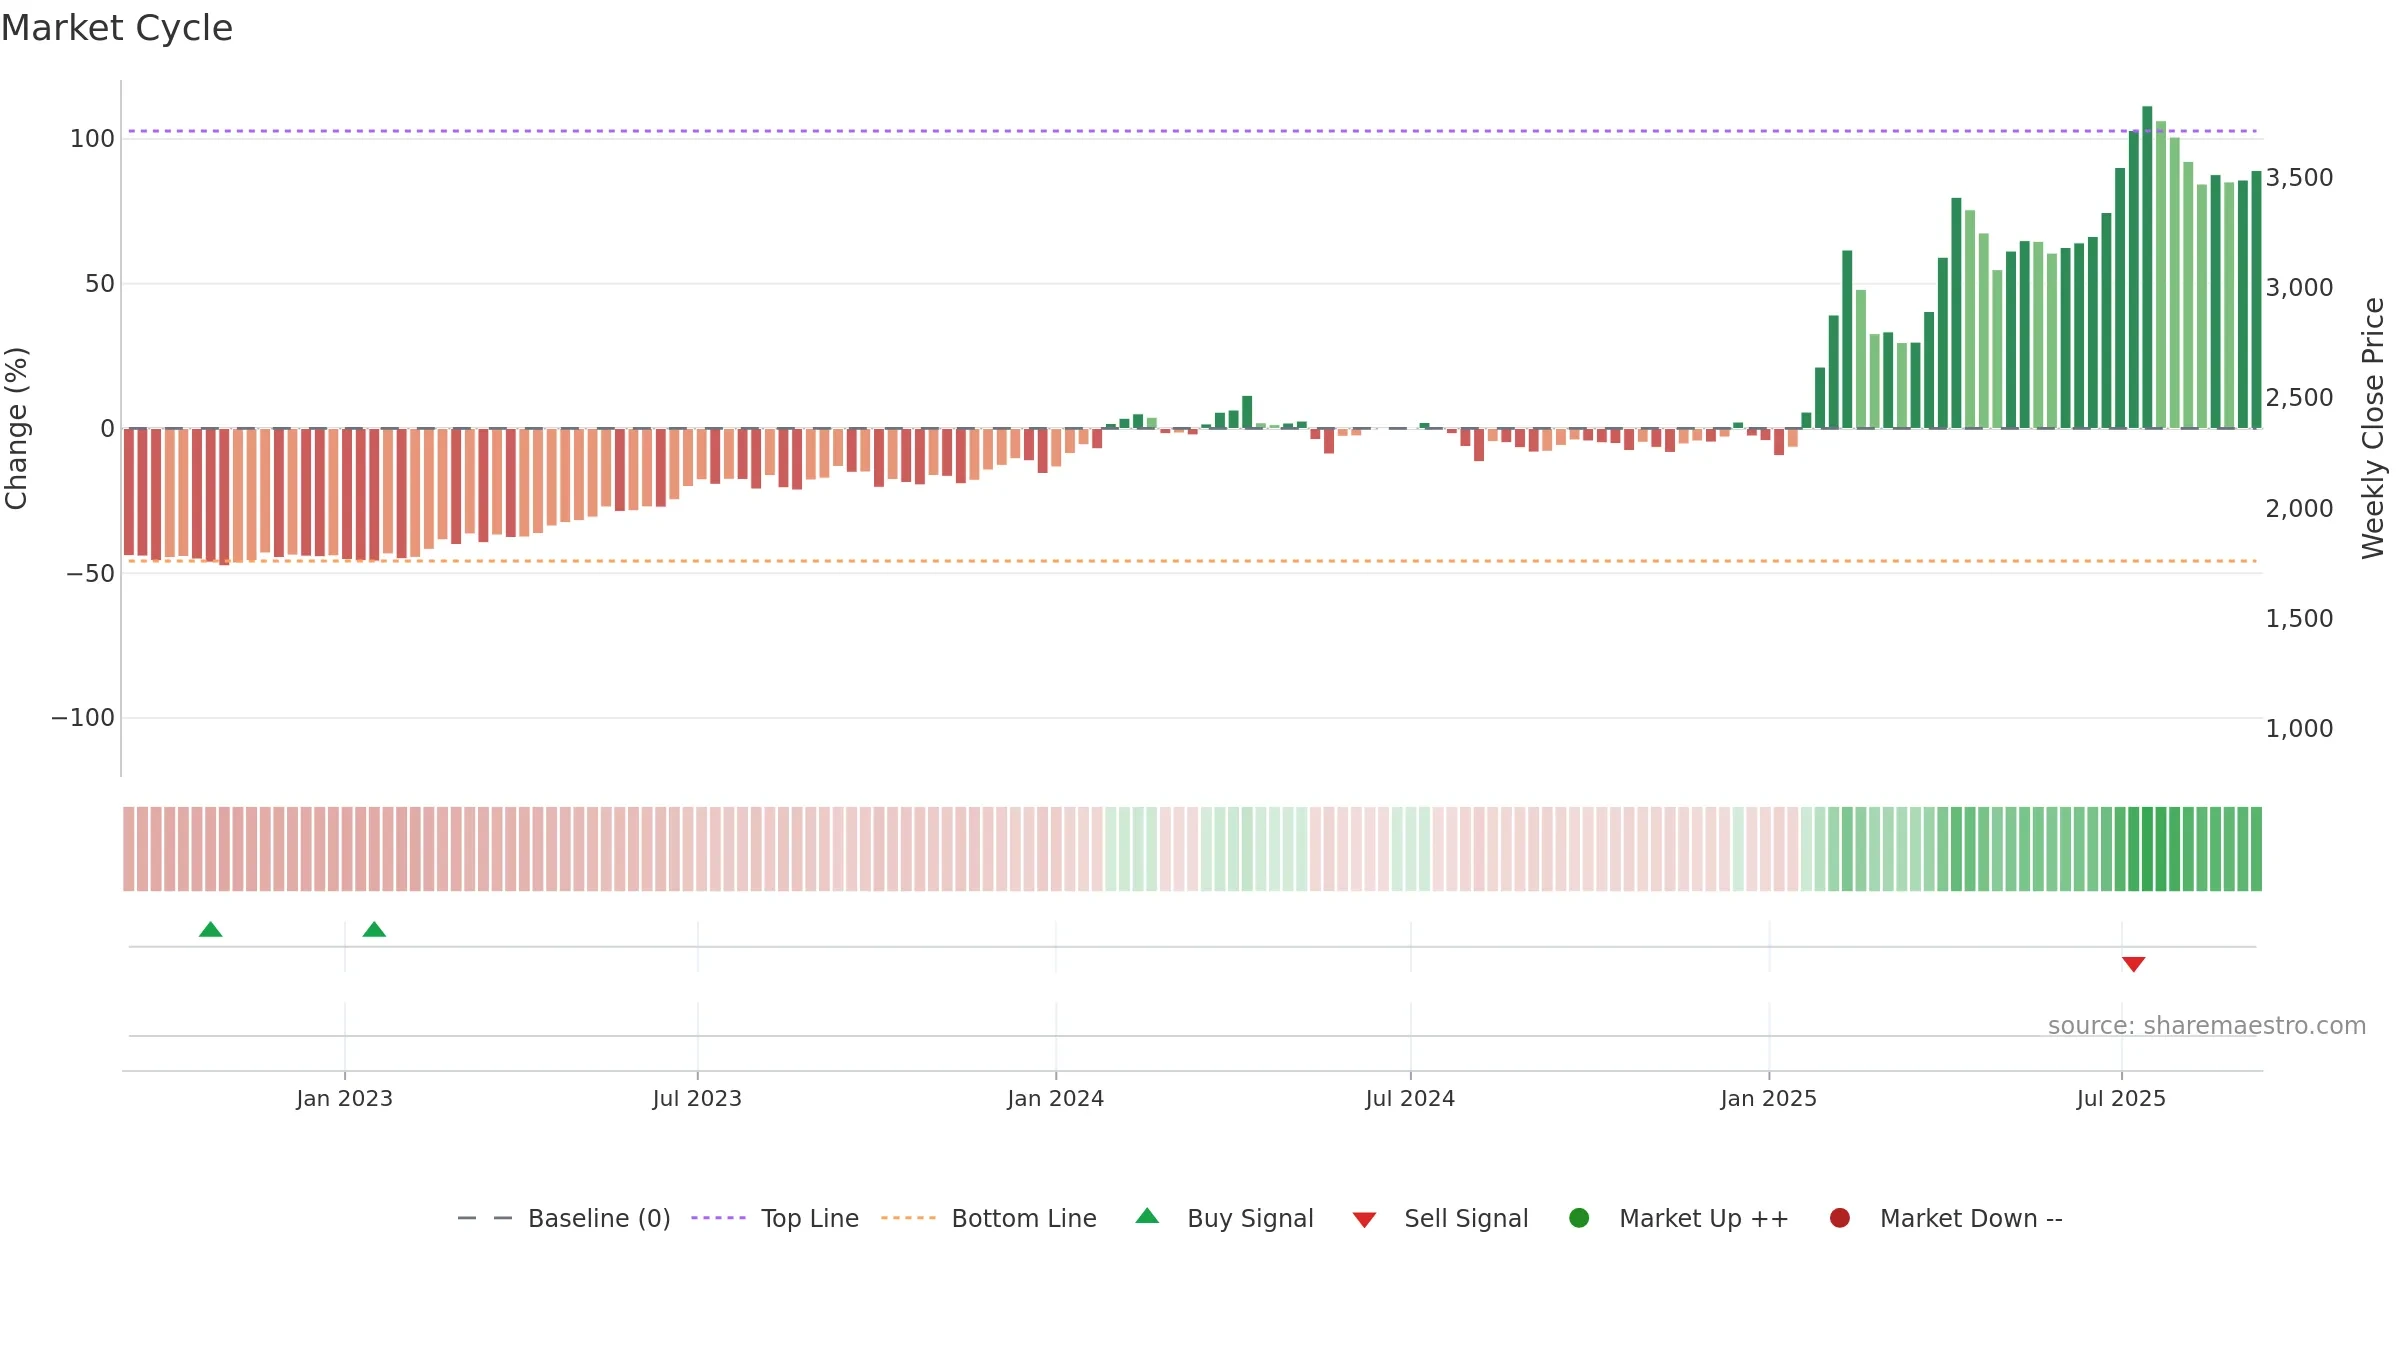Click the 3,000 tick on the right axis
The height and width of the screenshot is (1350, 2400).
(2299, 288)
